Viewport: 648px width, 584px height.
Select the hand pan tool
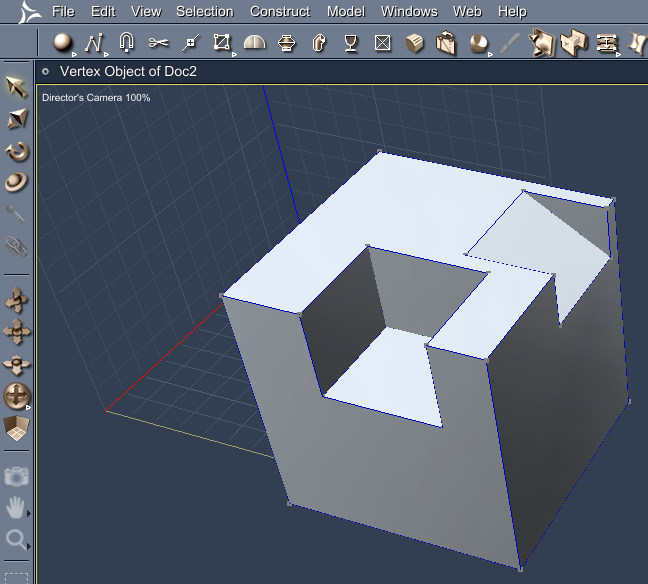pos(17,509)
